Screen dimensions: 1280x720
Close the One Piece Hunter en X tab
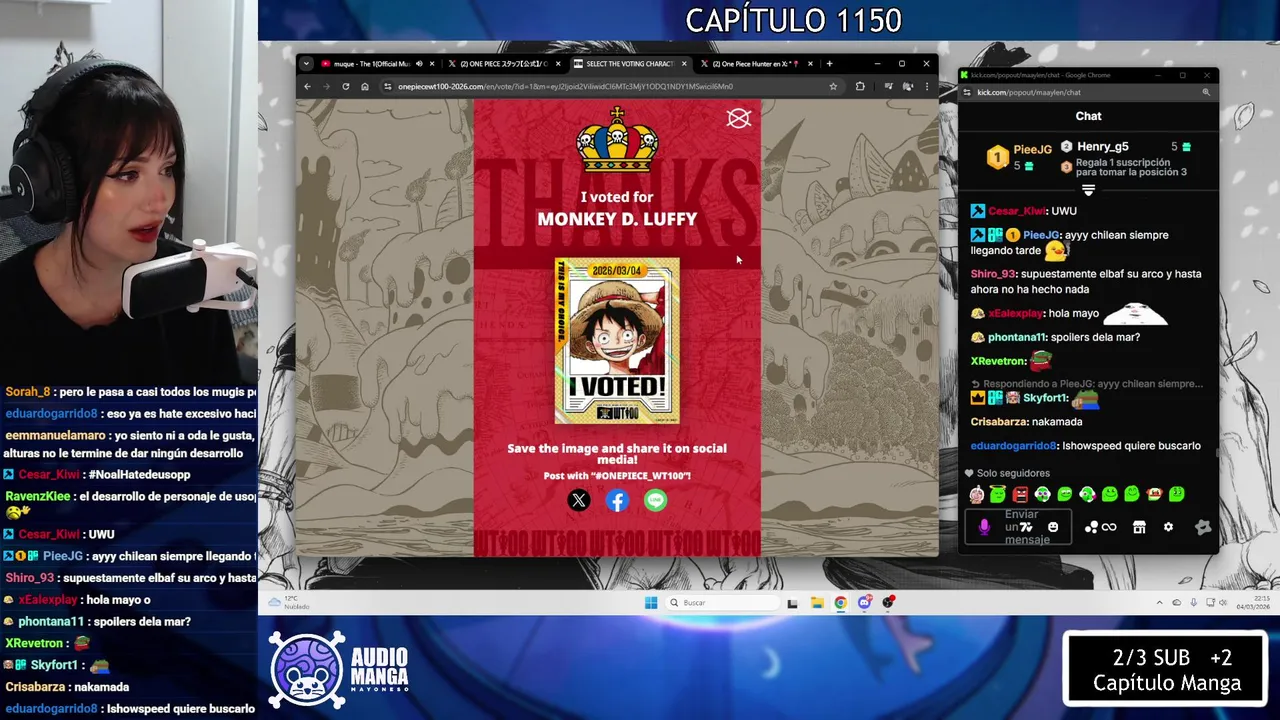pyautogui.click(x=810, y=64)
